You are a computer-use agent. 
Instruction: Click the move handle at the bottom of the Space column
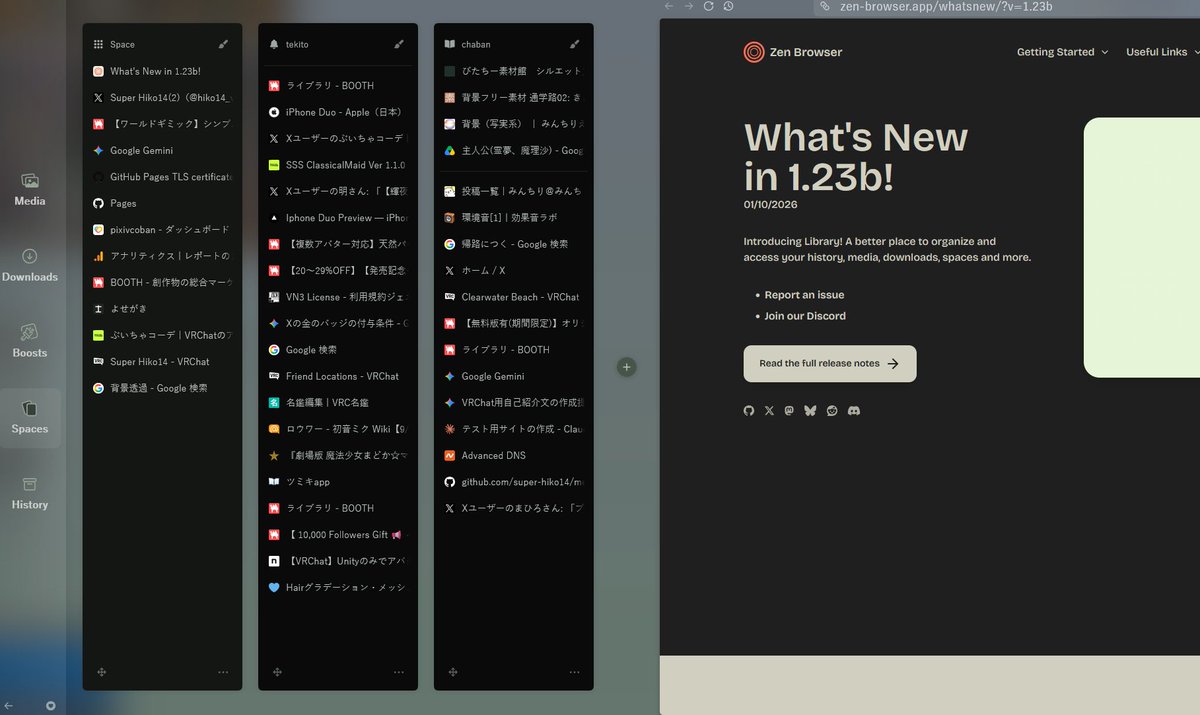(101, 672)
